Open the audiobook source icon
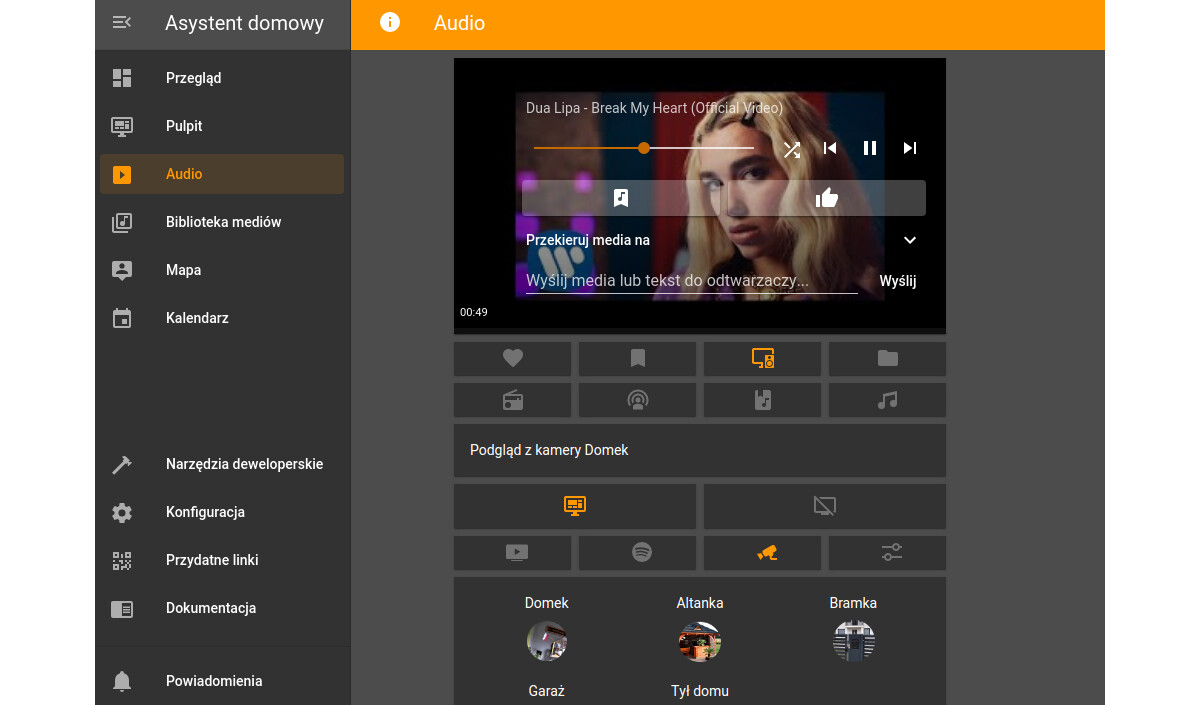The height and width of the screenshot is (705, 1200). tap(763, 400)
